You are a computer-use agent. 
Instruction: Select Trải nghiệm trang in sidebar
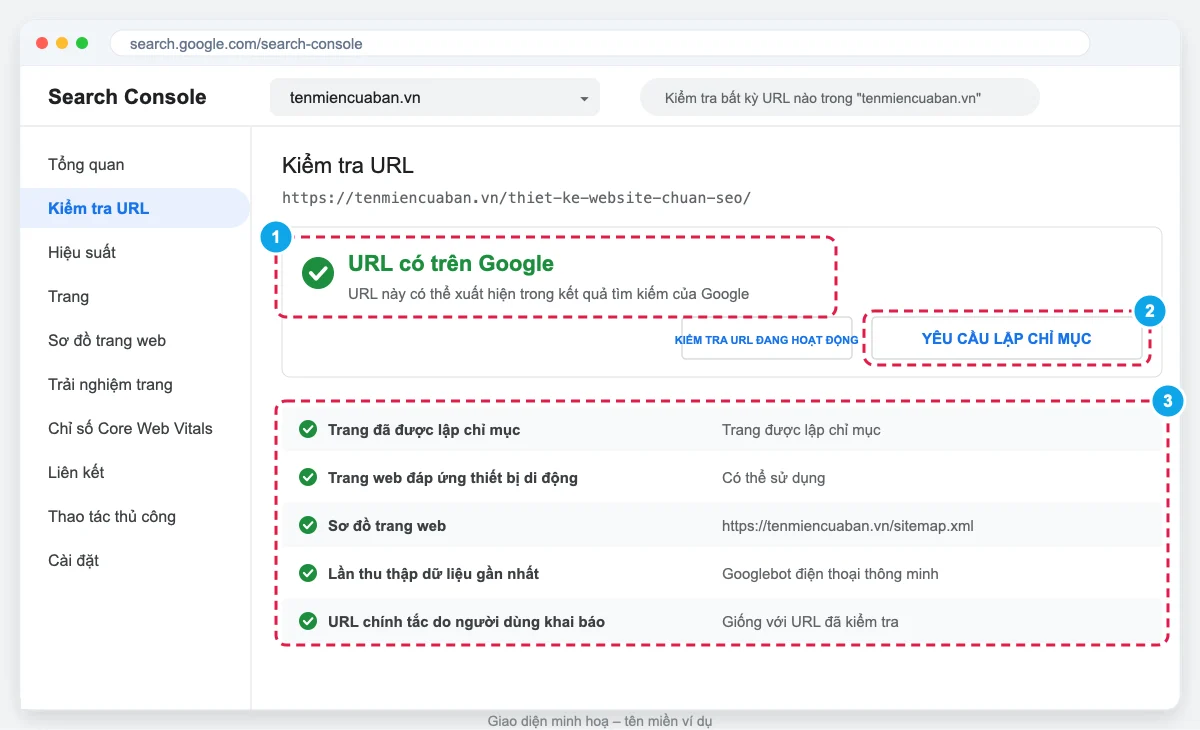(110, 385)
